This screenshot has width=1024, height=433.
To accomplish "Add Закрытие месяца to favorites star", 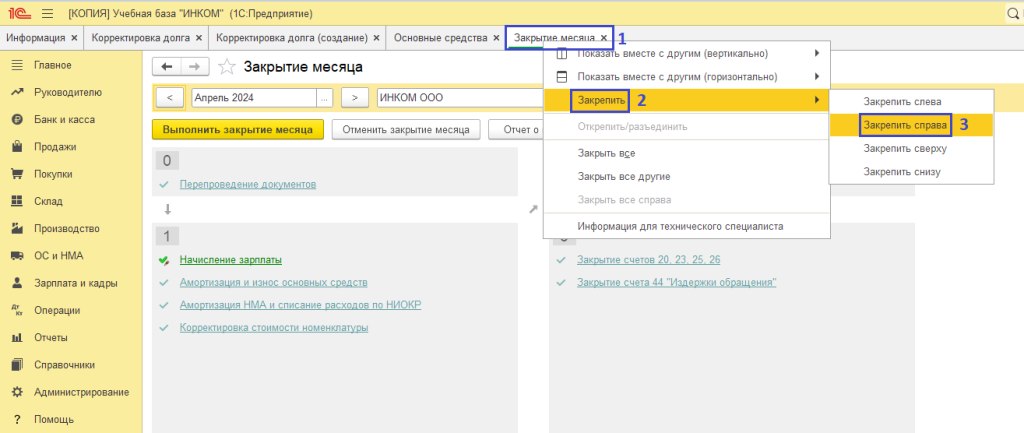I will (x=227, y=67).
